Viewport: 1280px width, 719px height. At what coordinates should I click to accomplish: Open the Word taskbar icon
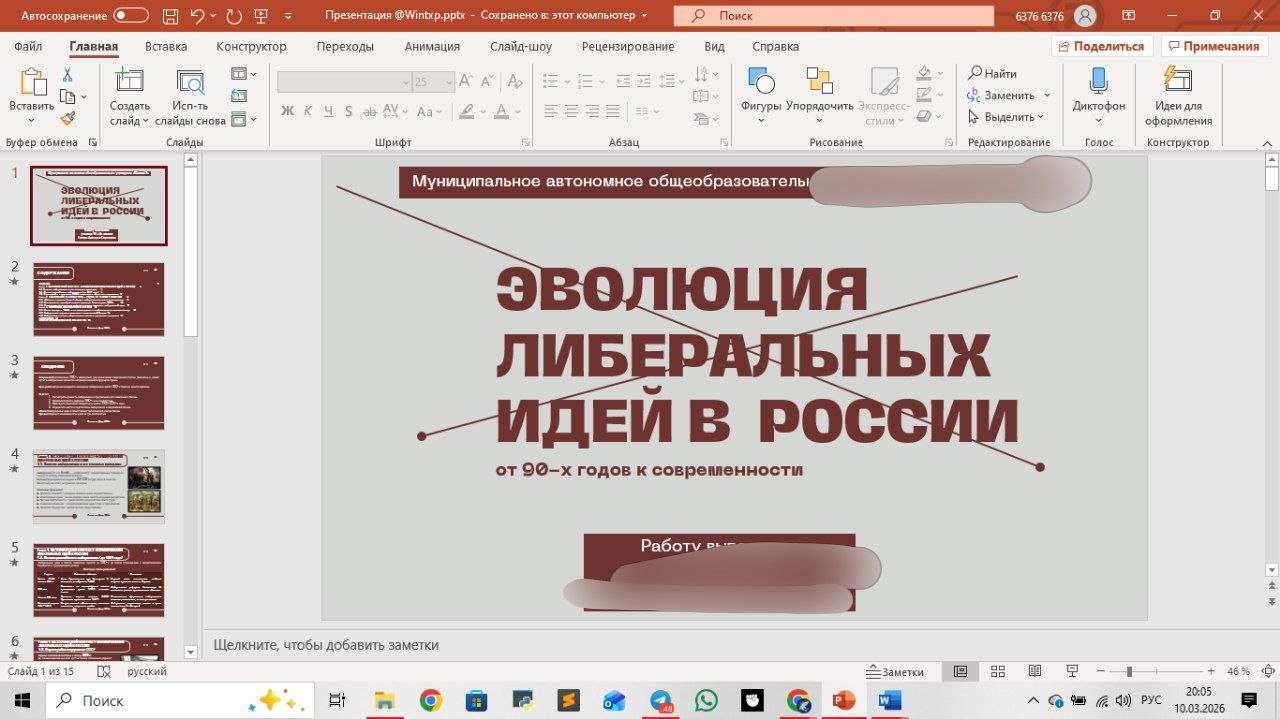[x=889, y=701]
